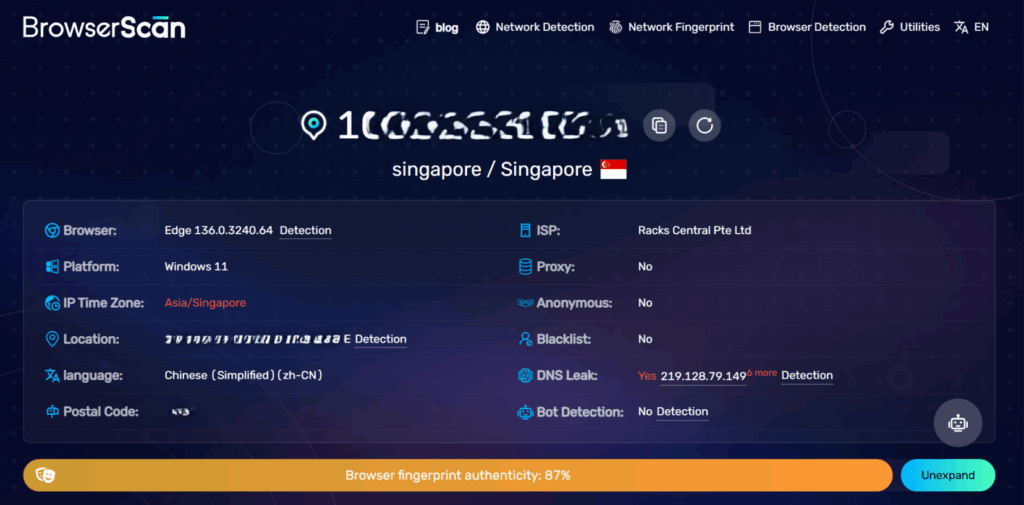Open Network Fingerprint menu
Viewport: 1024px width, 505px height.
[x=681, y=27]
